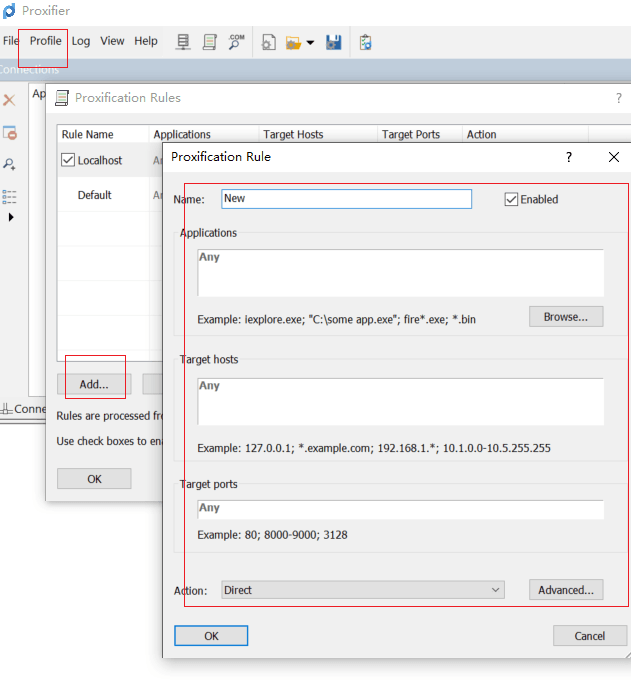This screenshot has height=680, width=631.
Task: Click the help question mark in Proxification Rule dialog
Action: point(569,157)
